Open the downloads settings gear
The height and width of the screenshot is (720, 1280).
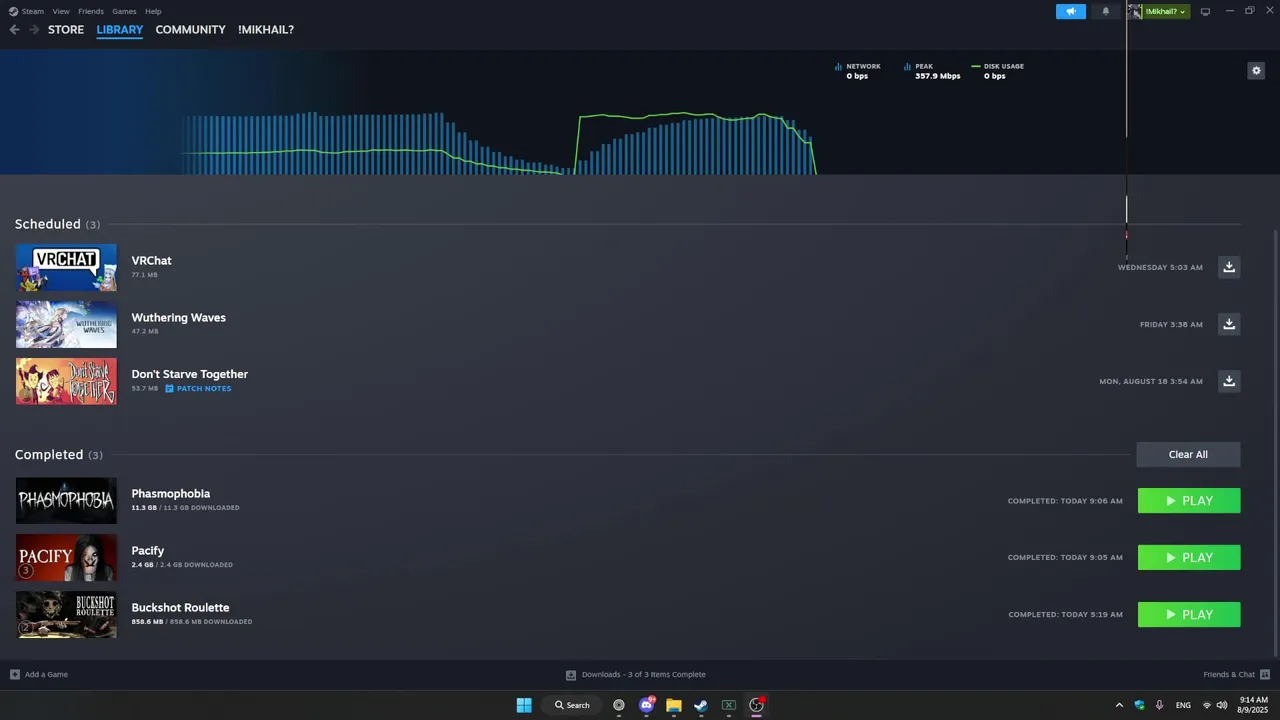[x=1256, y=71]
